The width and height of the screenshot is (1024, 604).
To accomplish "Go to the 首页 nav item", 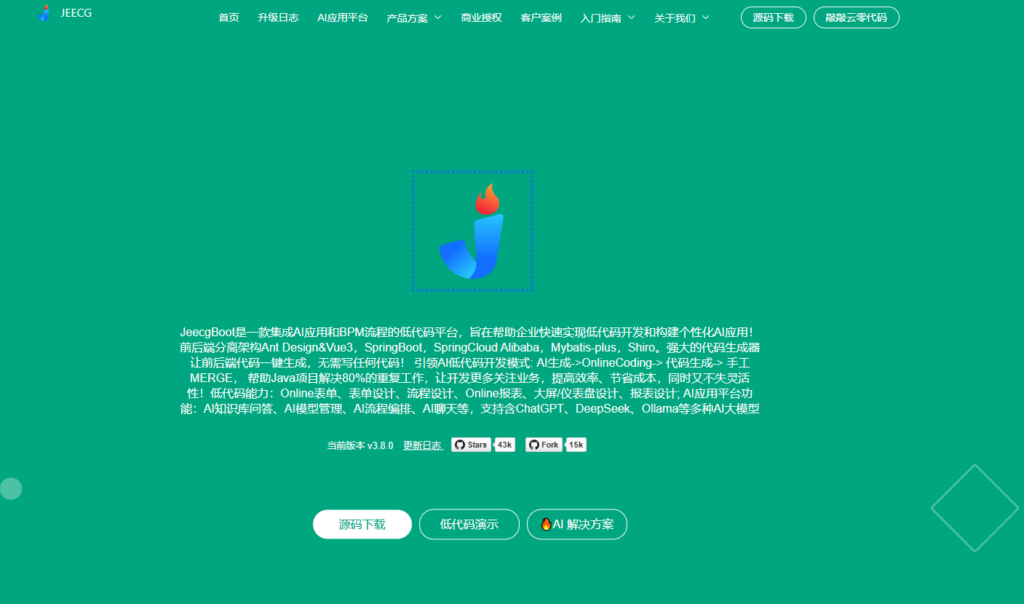I will click(229, 18).
